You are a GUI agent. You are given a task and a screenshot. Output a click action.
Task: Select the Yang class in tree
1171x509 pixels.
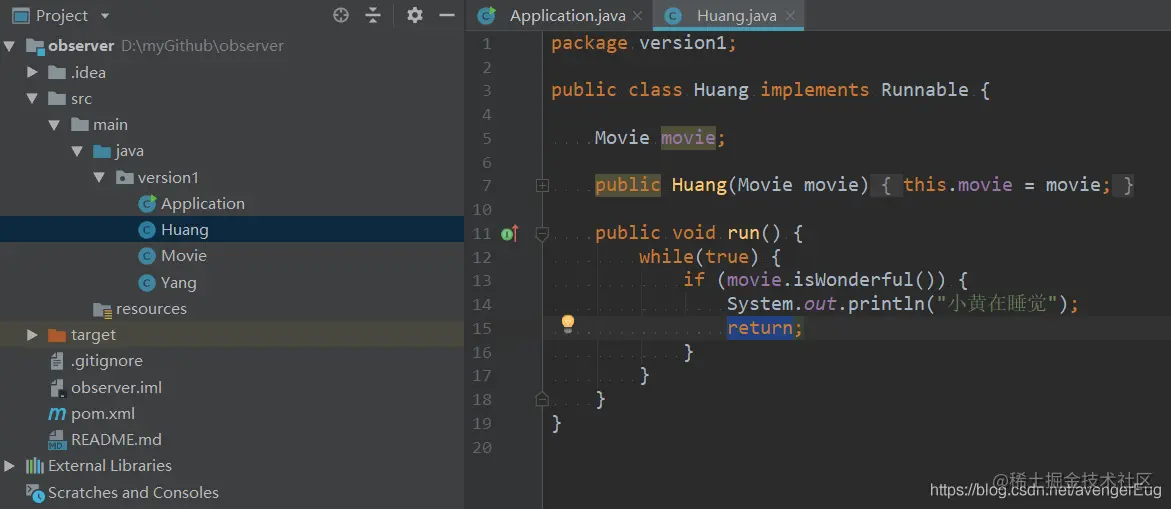(x=178, y=282)
